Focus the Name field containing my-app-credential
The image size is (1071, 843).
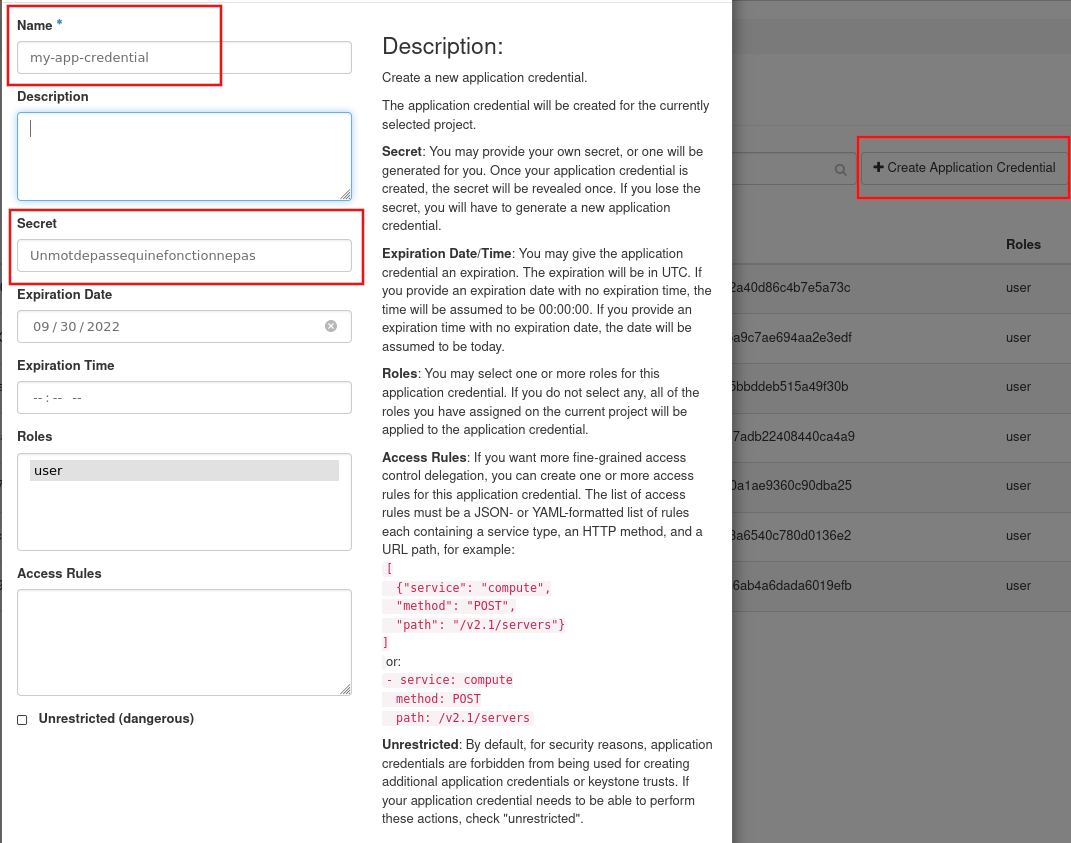click(184, 57)
